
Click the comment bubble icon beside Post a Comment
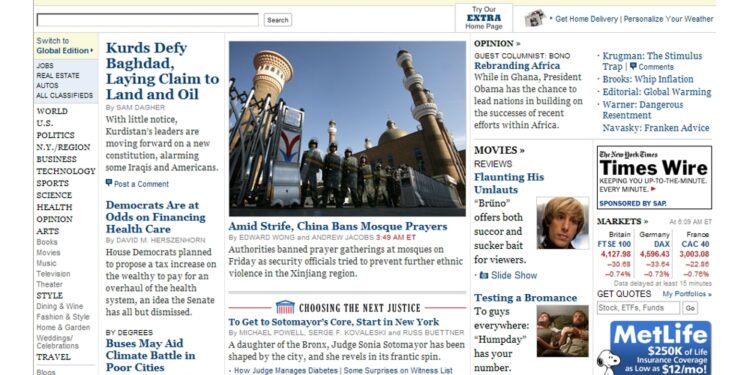(109, 183)
